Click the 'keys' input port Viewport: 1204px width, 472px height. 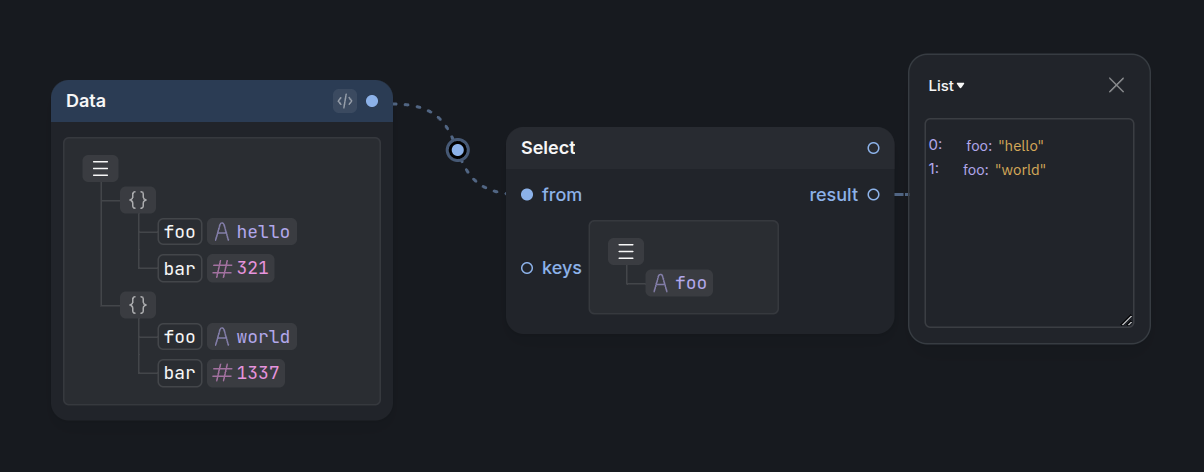[x=527, y=268]
